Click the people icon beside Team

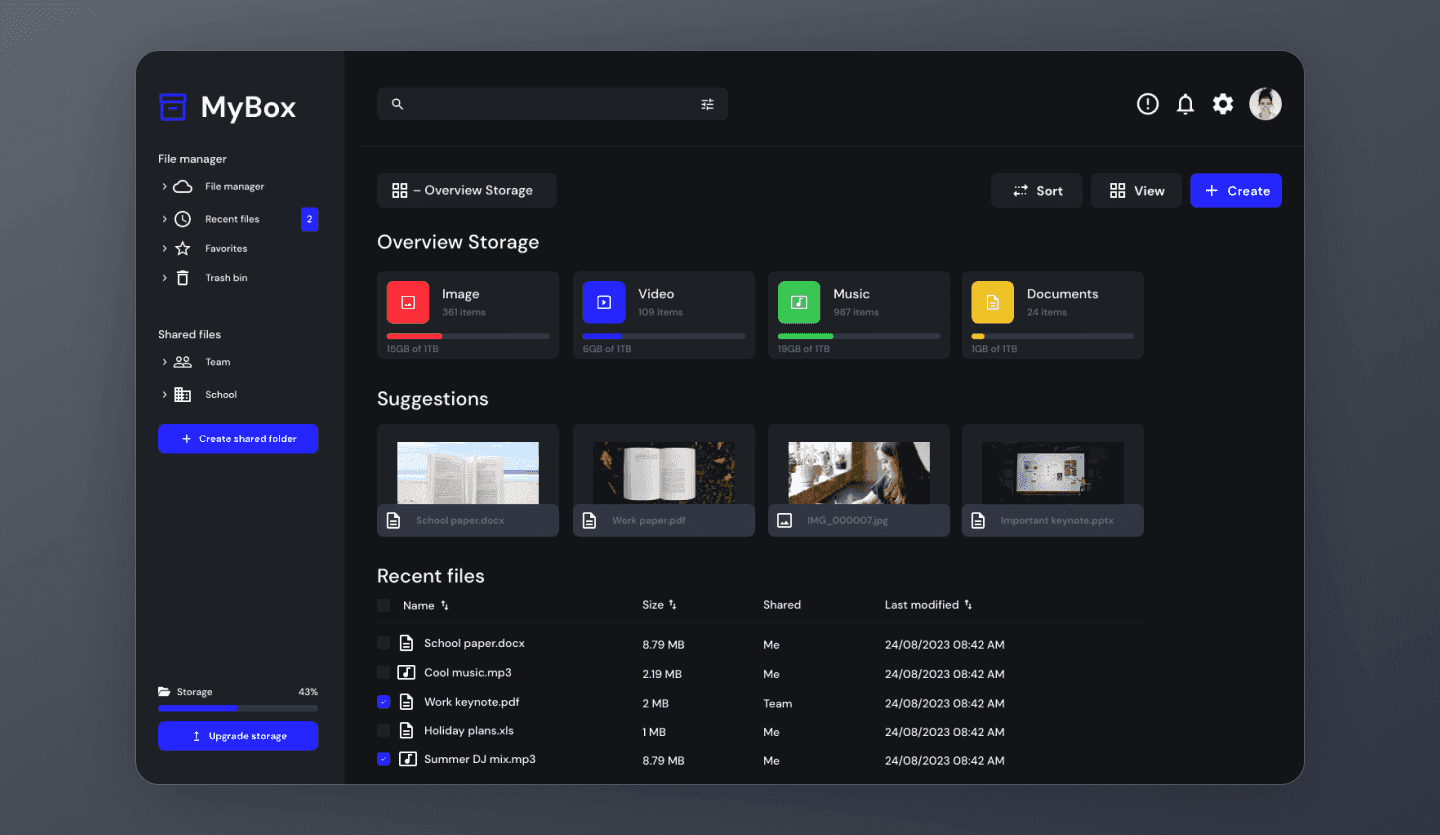[x=183, y=362]
